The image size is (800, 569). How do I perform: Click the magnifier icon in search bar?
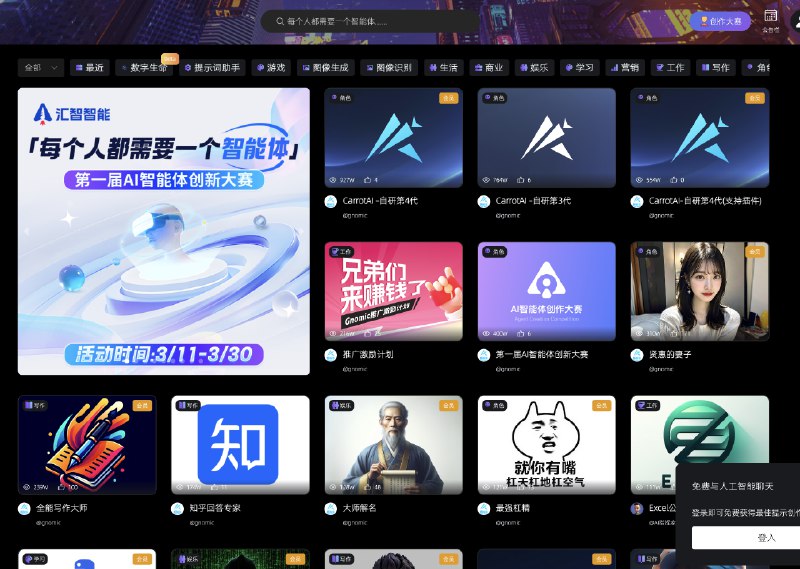click(x=280, y=21)
